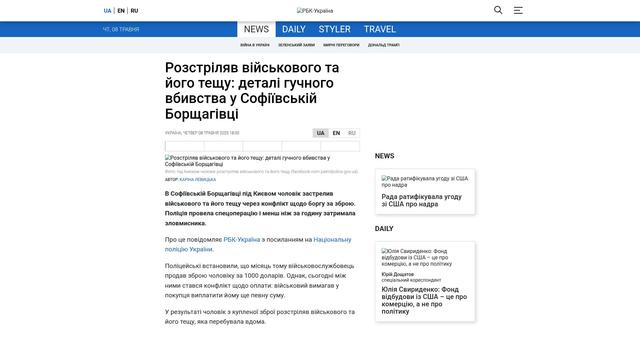
Task: Switch site language to RU in header
Action: (x=134, y=11)
